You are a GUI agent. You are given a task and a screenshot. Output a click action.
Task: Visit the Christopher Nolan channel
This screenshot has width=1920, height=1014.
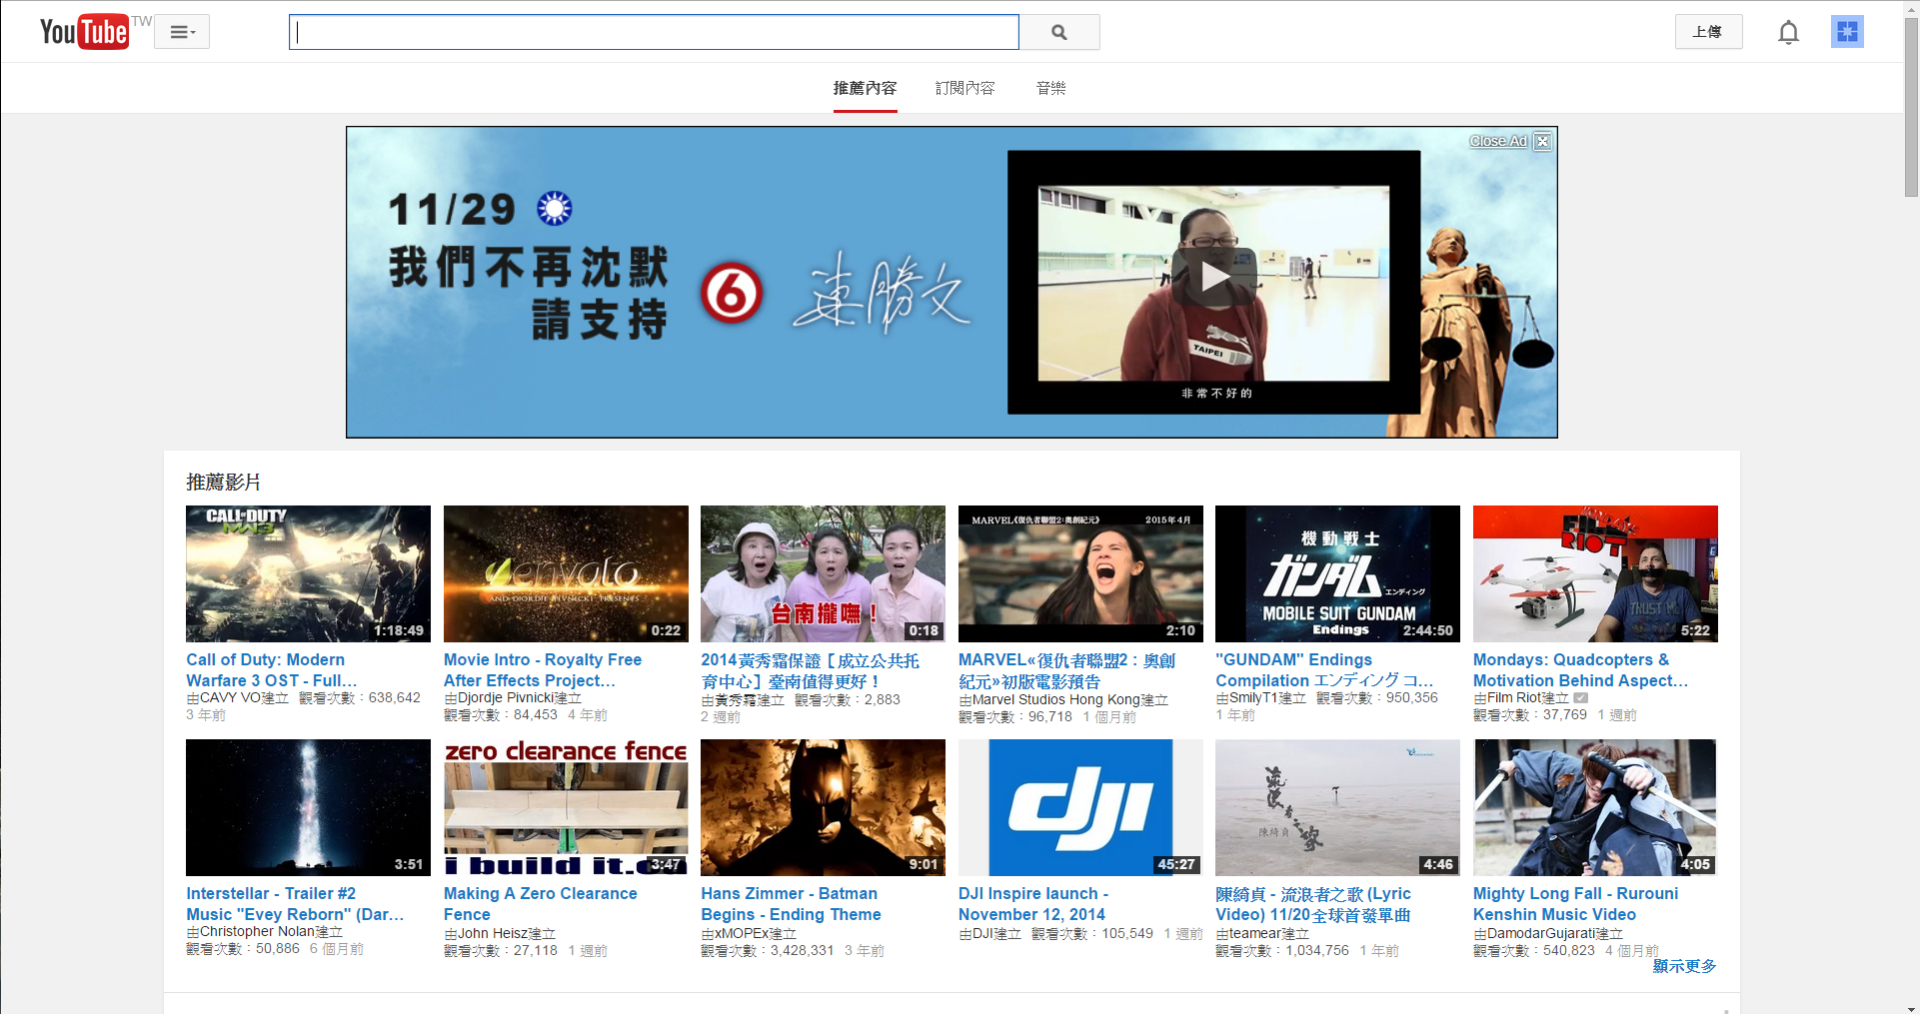coord(257,932)
